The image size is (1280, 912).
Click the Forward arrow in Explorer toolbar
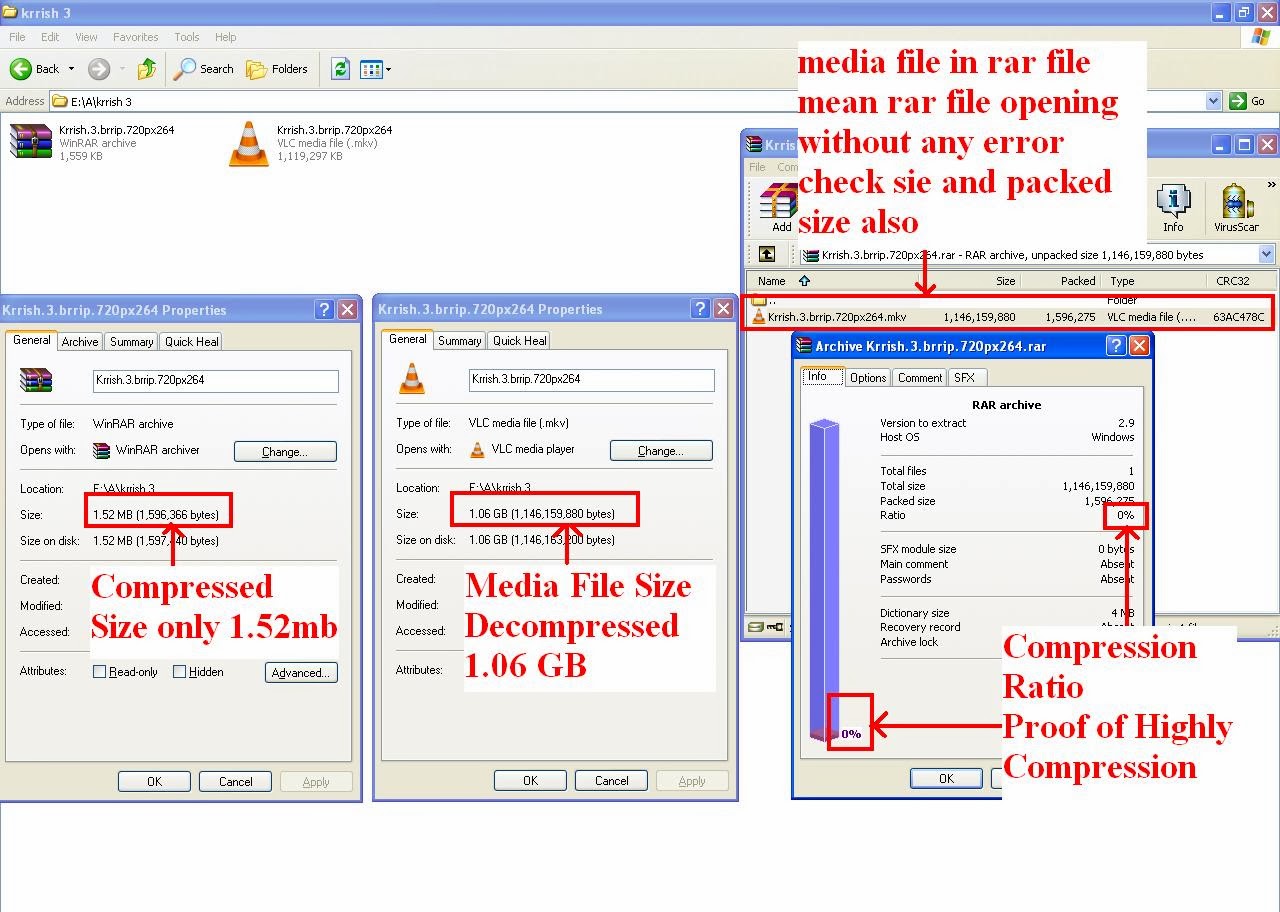coord(98,69)
